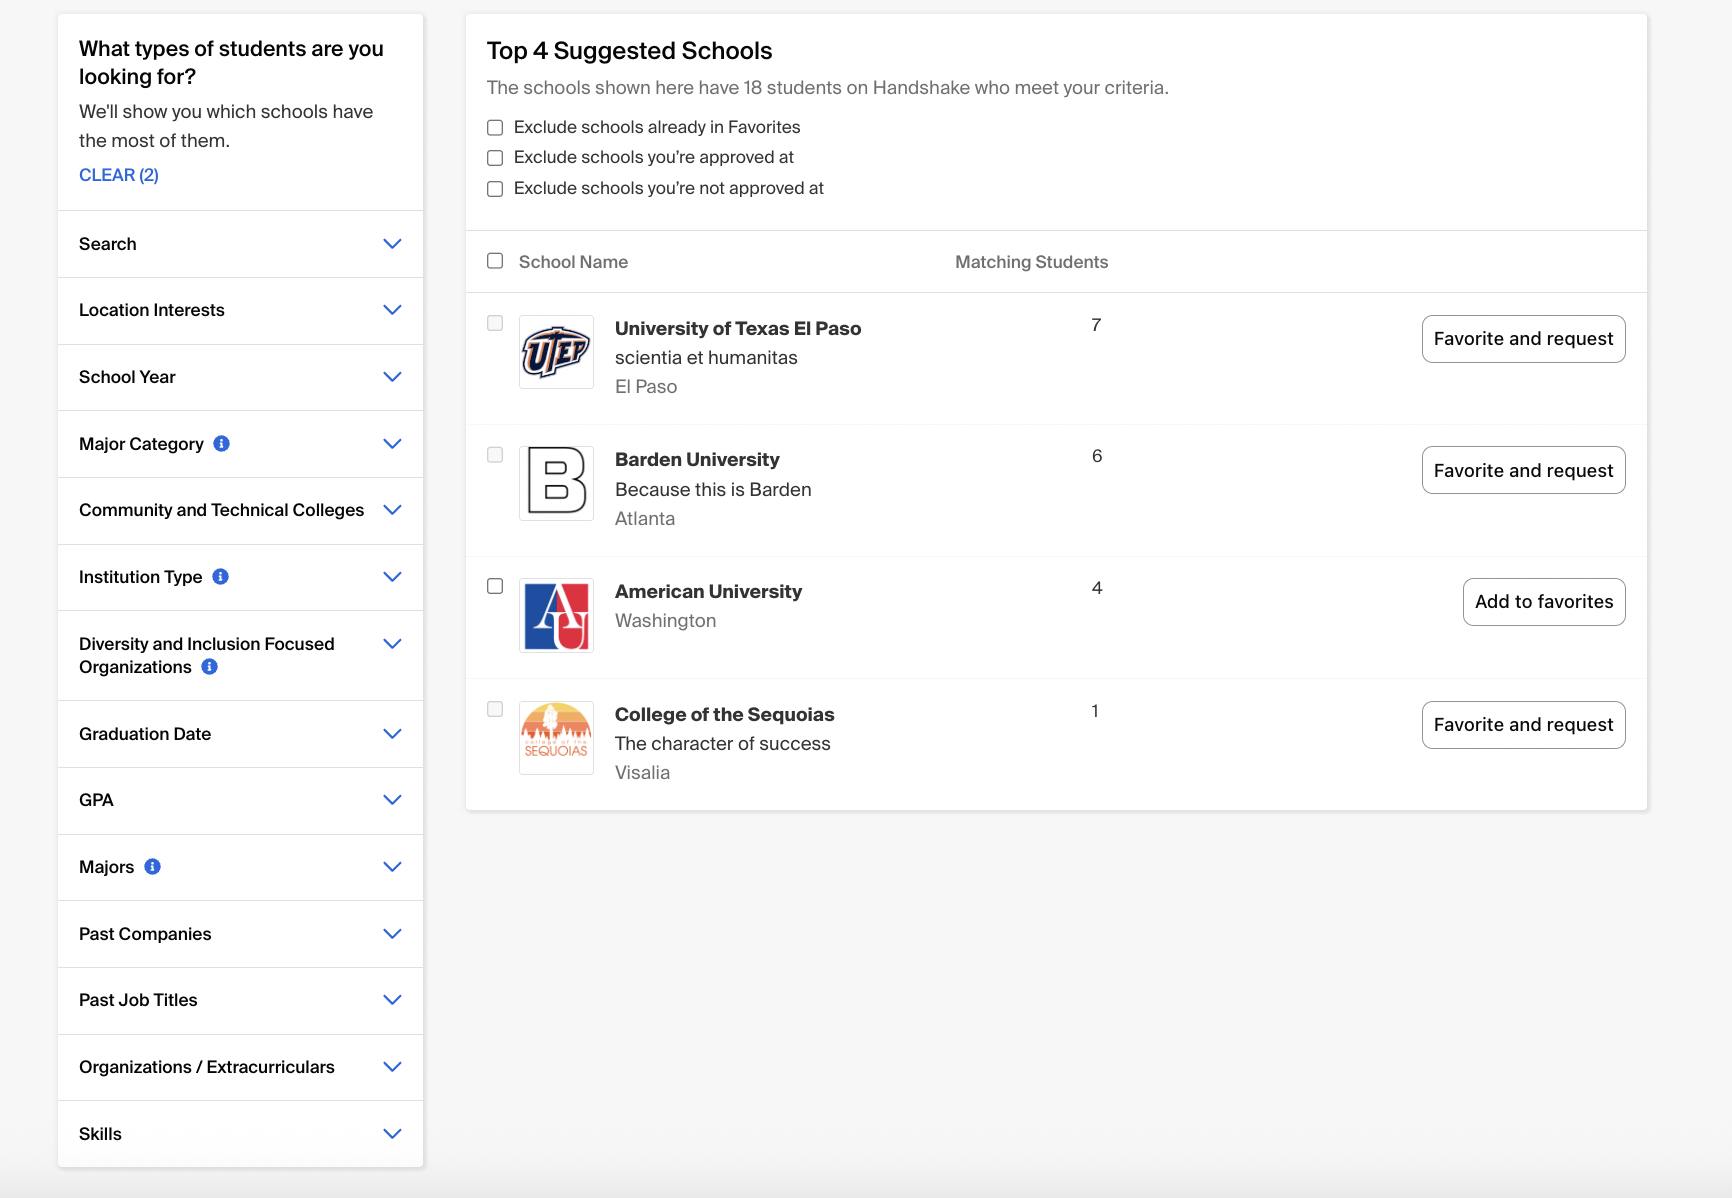Expand the GPA filter chevron
The width and height of the screenshot is (1732, 1198).
pyautogui.click(x=392, y=800)
